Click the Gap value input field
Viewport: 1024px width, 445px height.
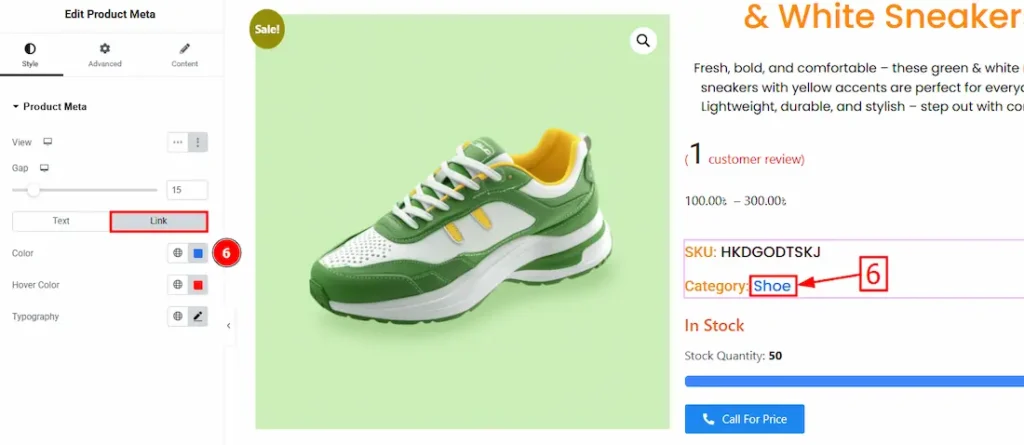click(187, 190)
